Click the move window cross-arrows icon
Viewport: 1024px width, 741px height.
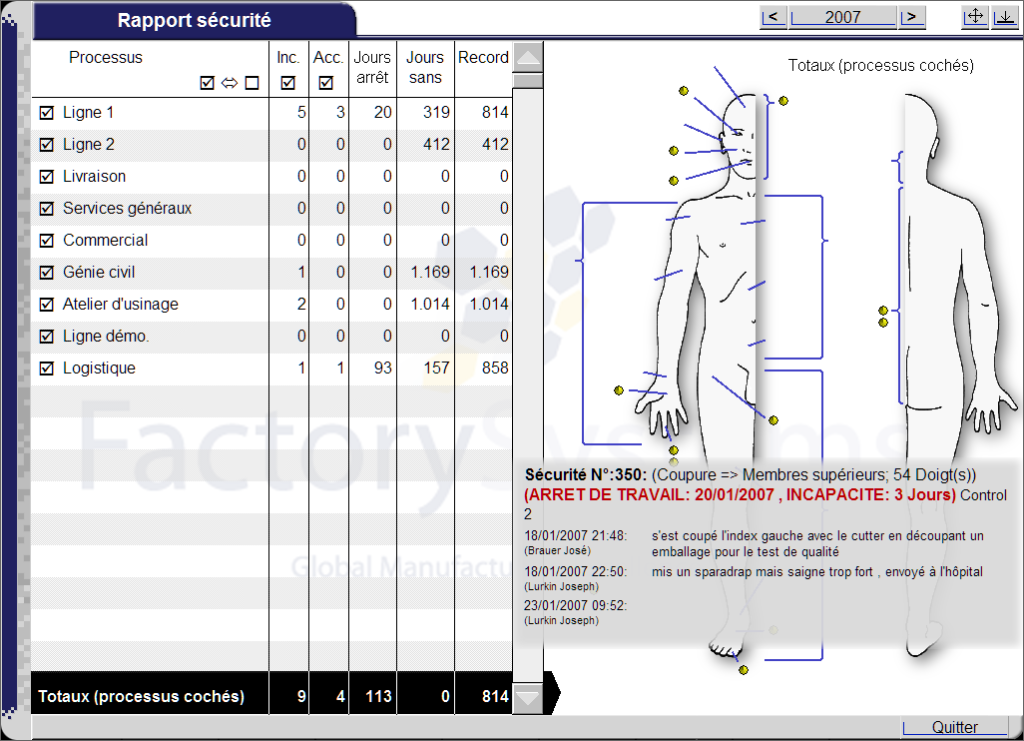975,17
